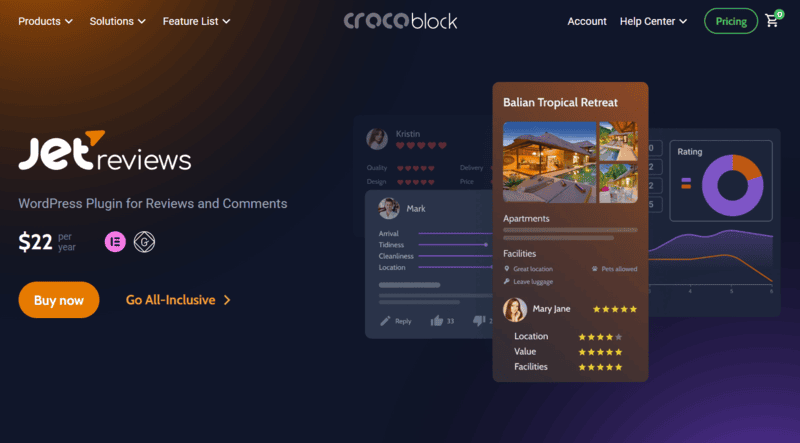
Task: Click the pink Elementor icon
Action: click(x=115, y=242)
